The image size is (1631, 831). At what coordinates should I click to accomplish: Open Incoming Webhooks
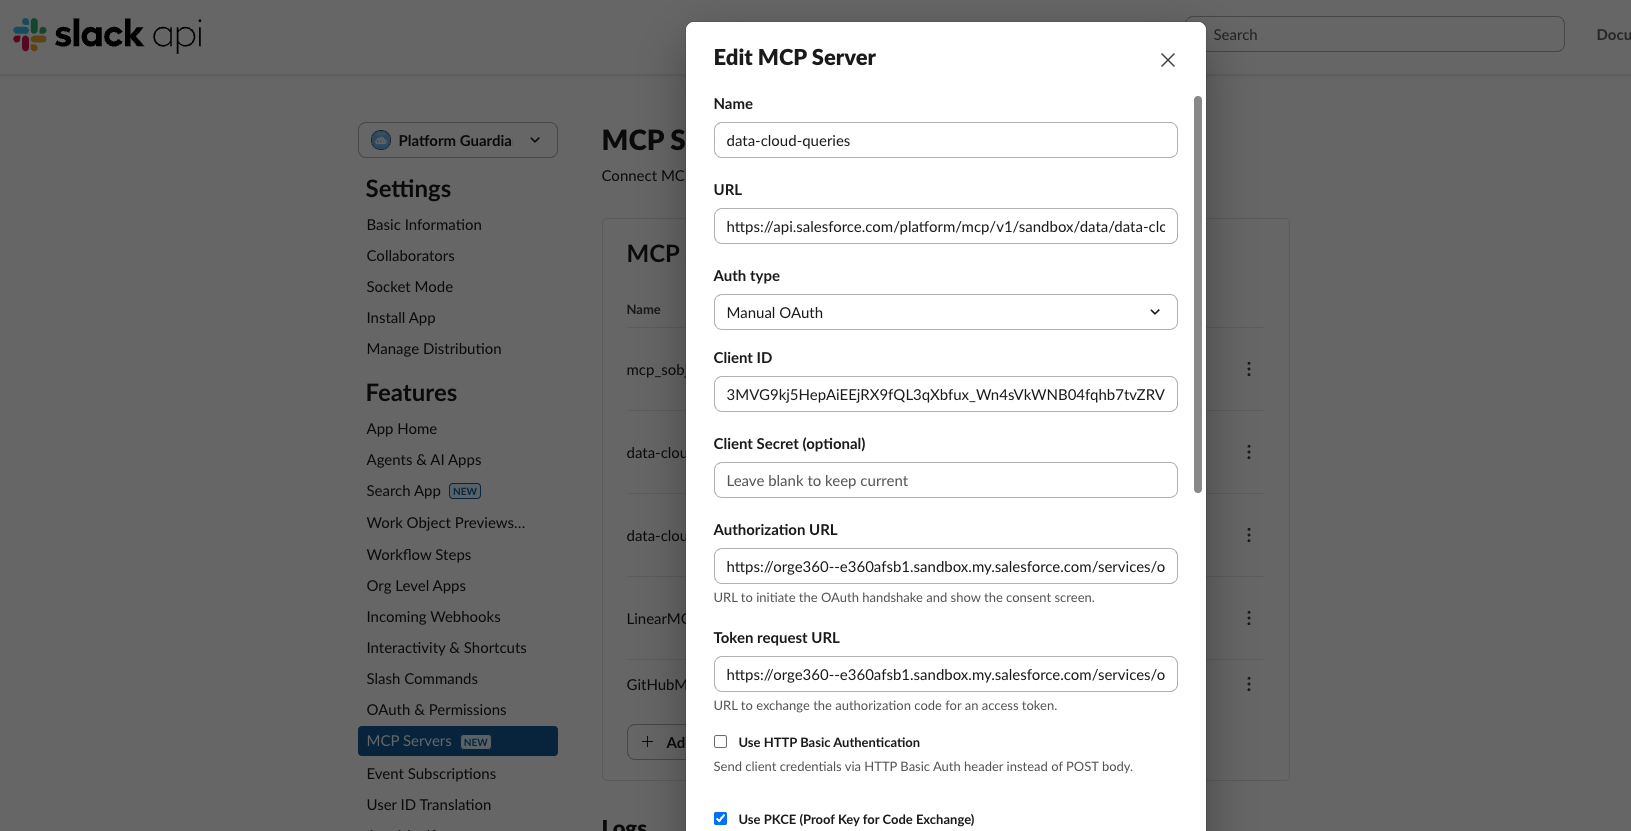(433, 617)
